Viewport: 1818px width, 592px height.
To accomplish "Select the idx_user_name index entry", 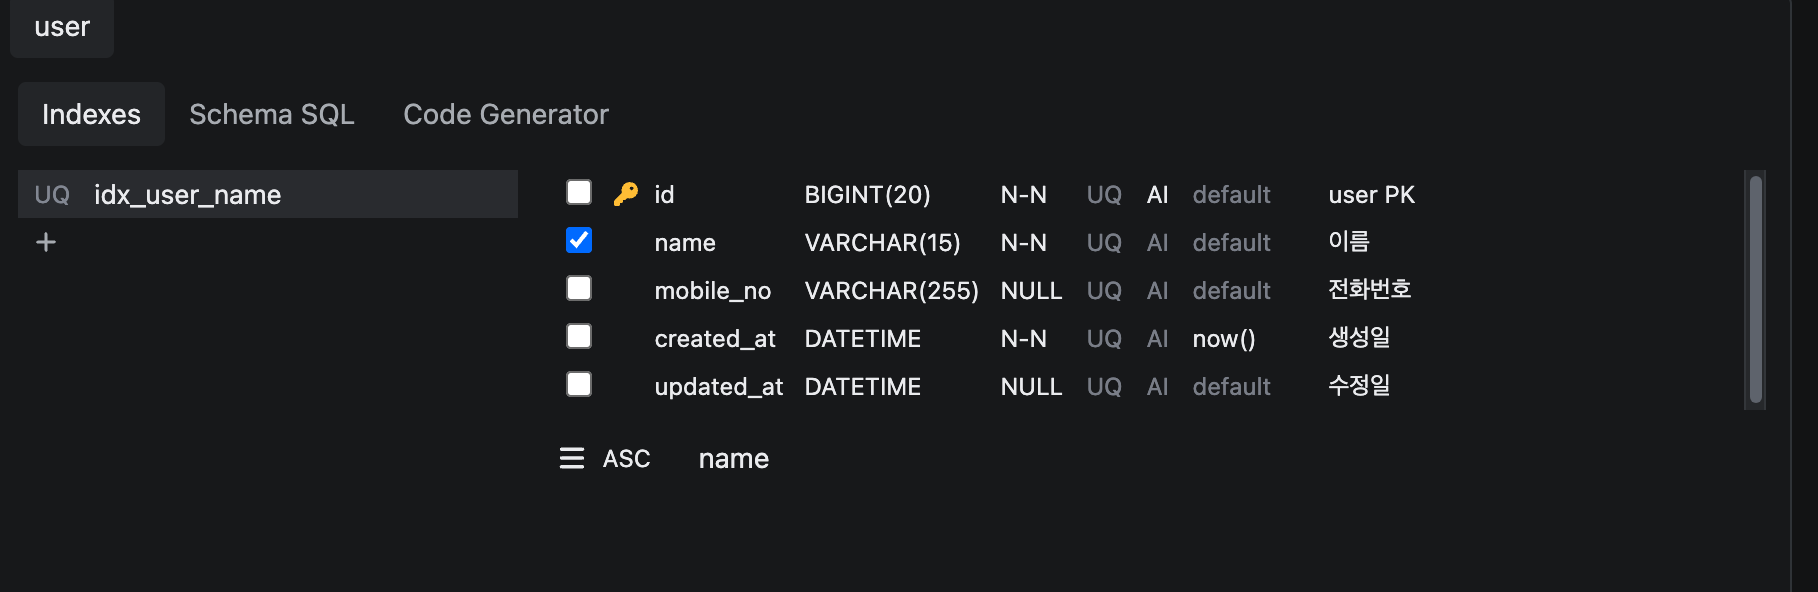I will pyautogui.click(x=187, y=195).
